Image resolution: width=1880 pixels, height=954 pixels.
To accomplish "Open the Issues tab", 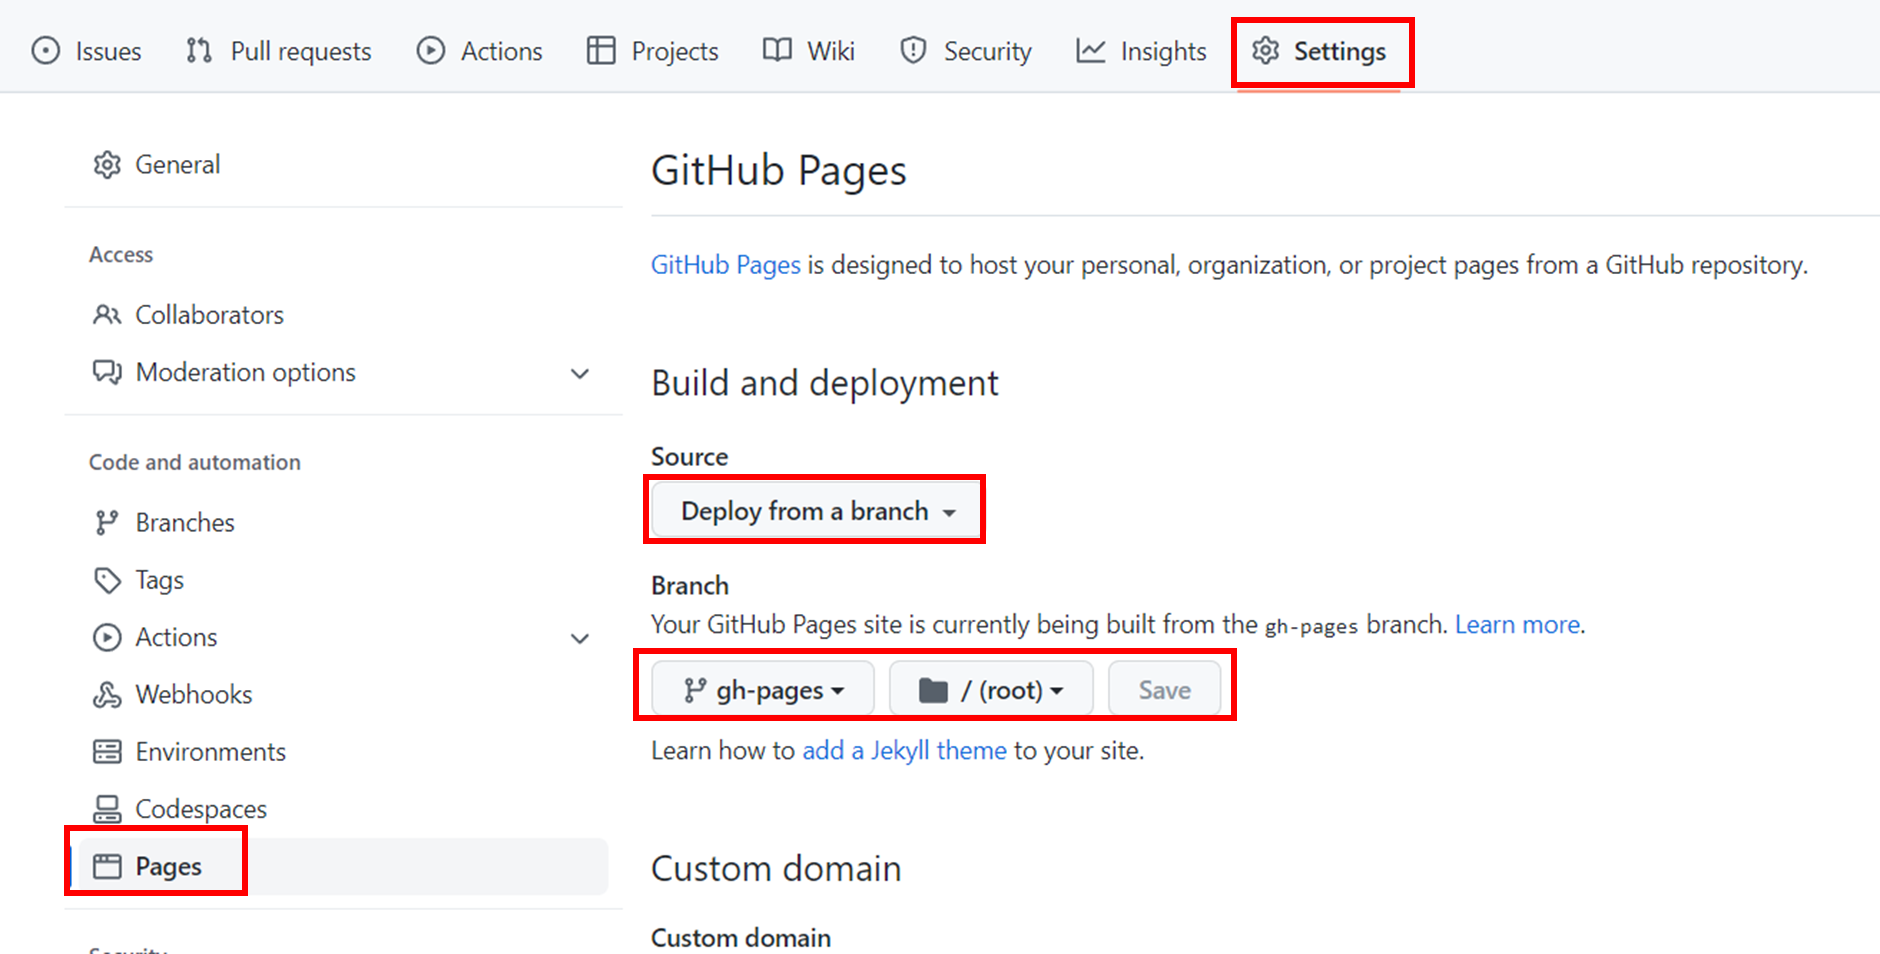I will (x=86, y=51).
